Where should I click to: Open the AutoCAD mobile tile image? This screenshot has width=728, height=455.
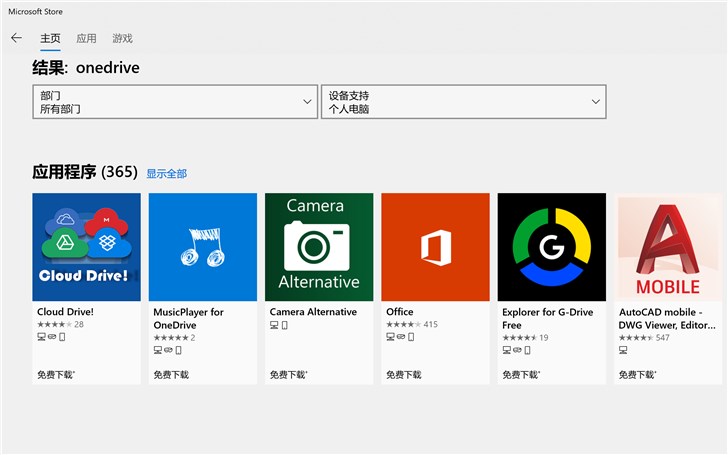668,247
